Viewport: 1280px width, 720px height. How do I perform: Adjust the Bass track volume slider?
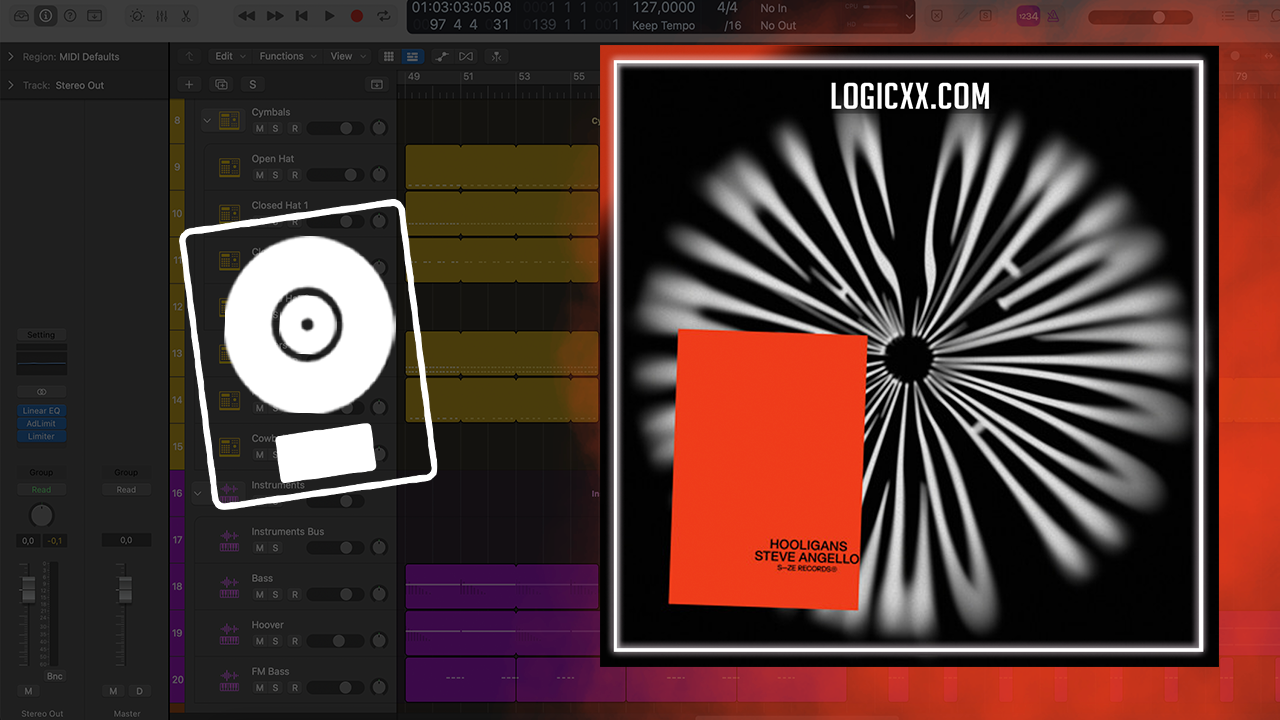point(335,595)
